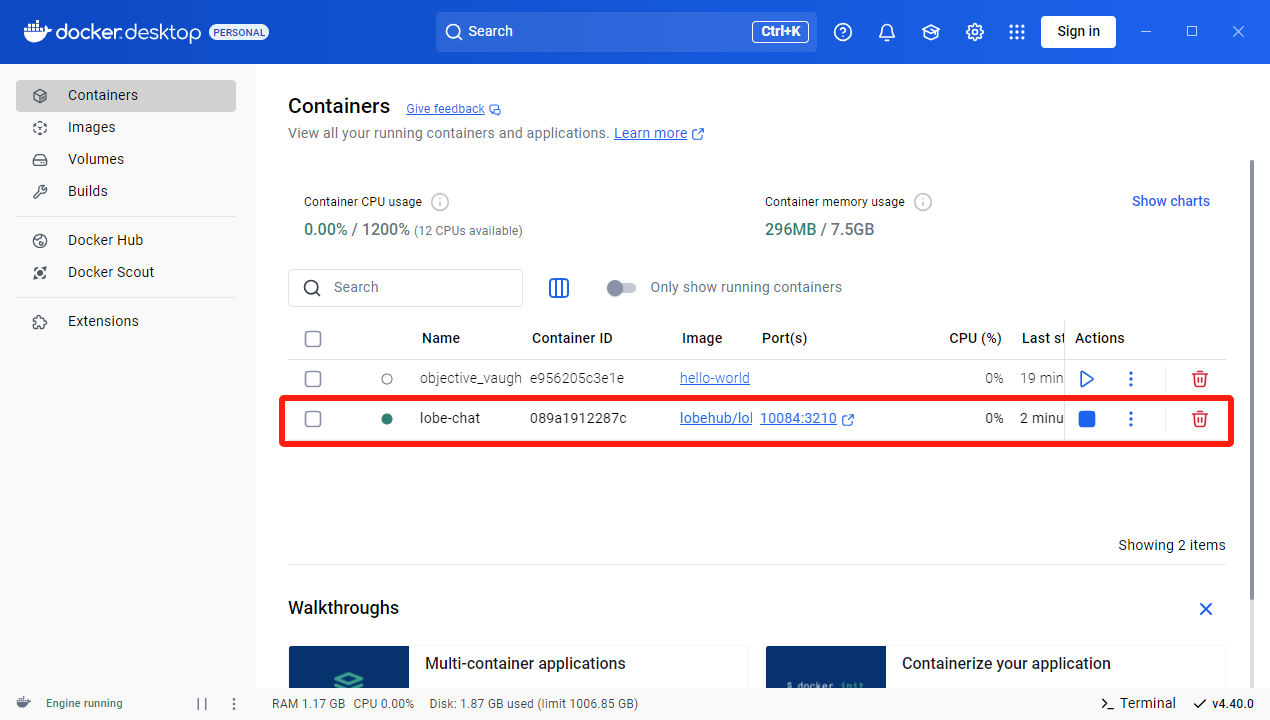
Task: Sort by Container ID column header
Action: 572,339
